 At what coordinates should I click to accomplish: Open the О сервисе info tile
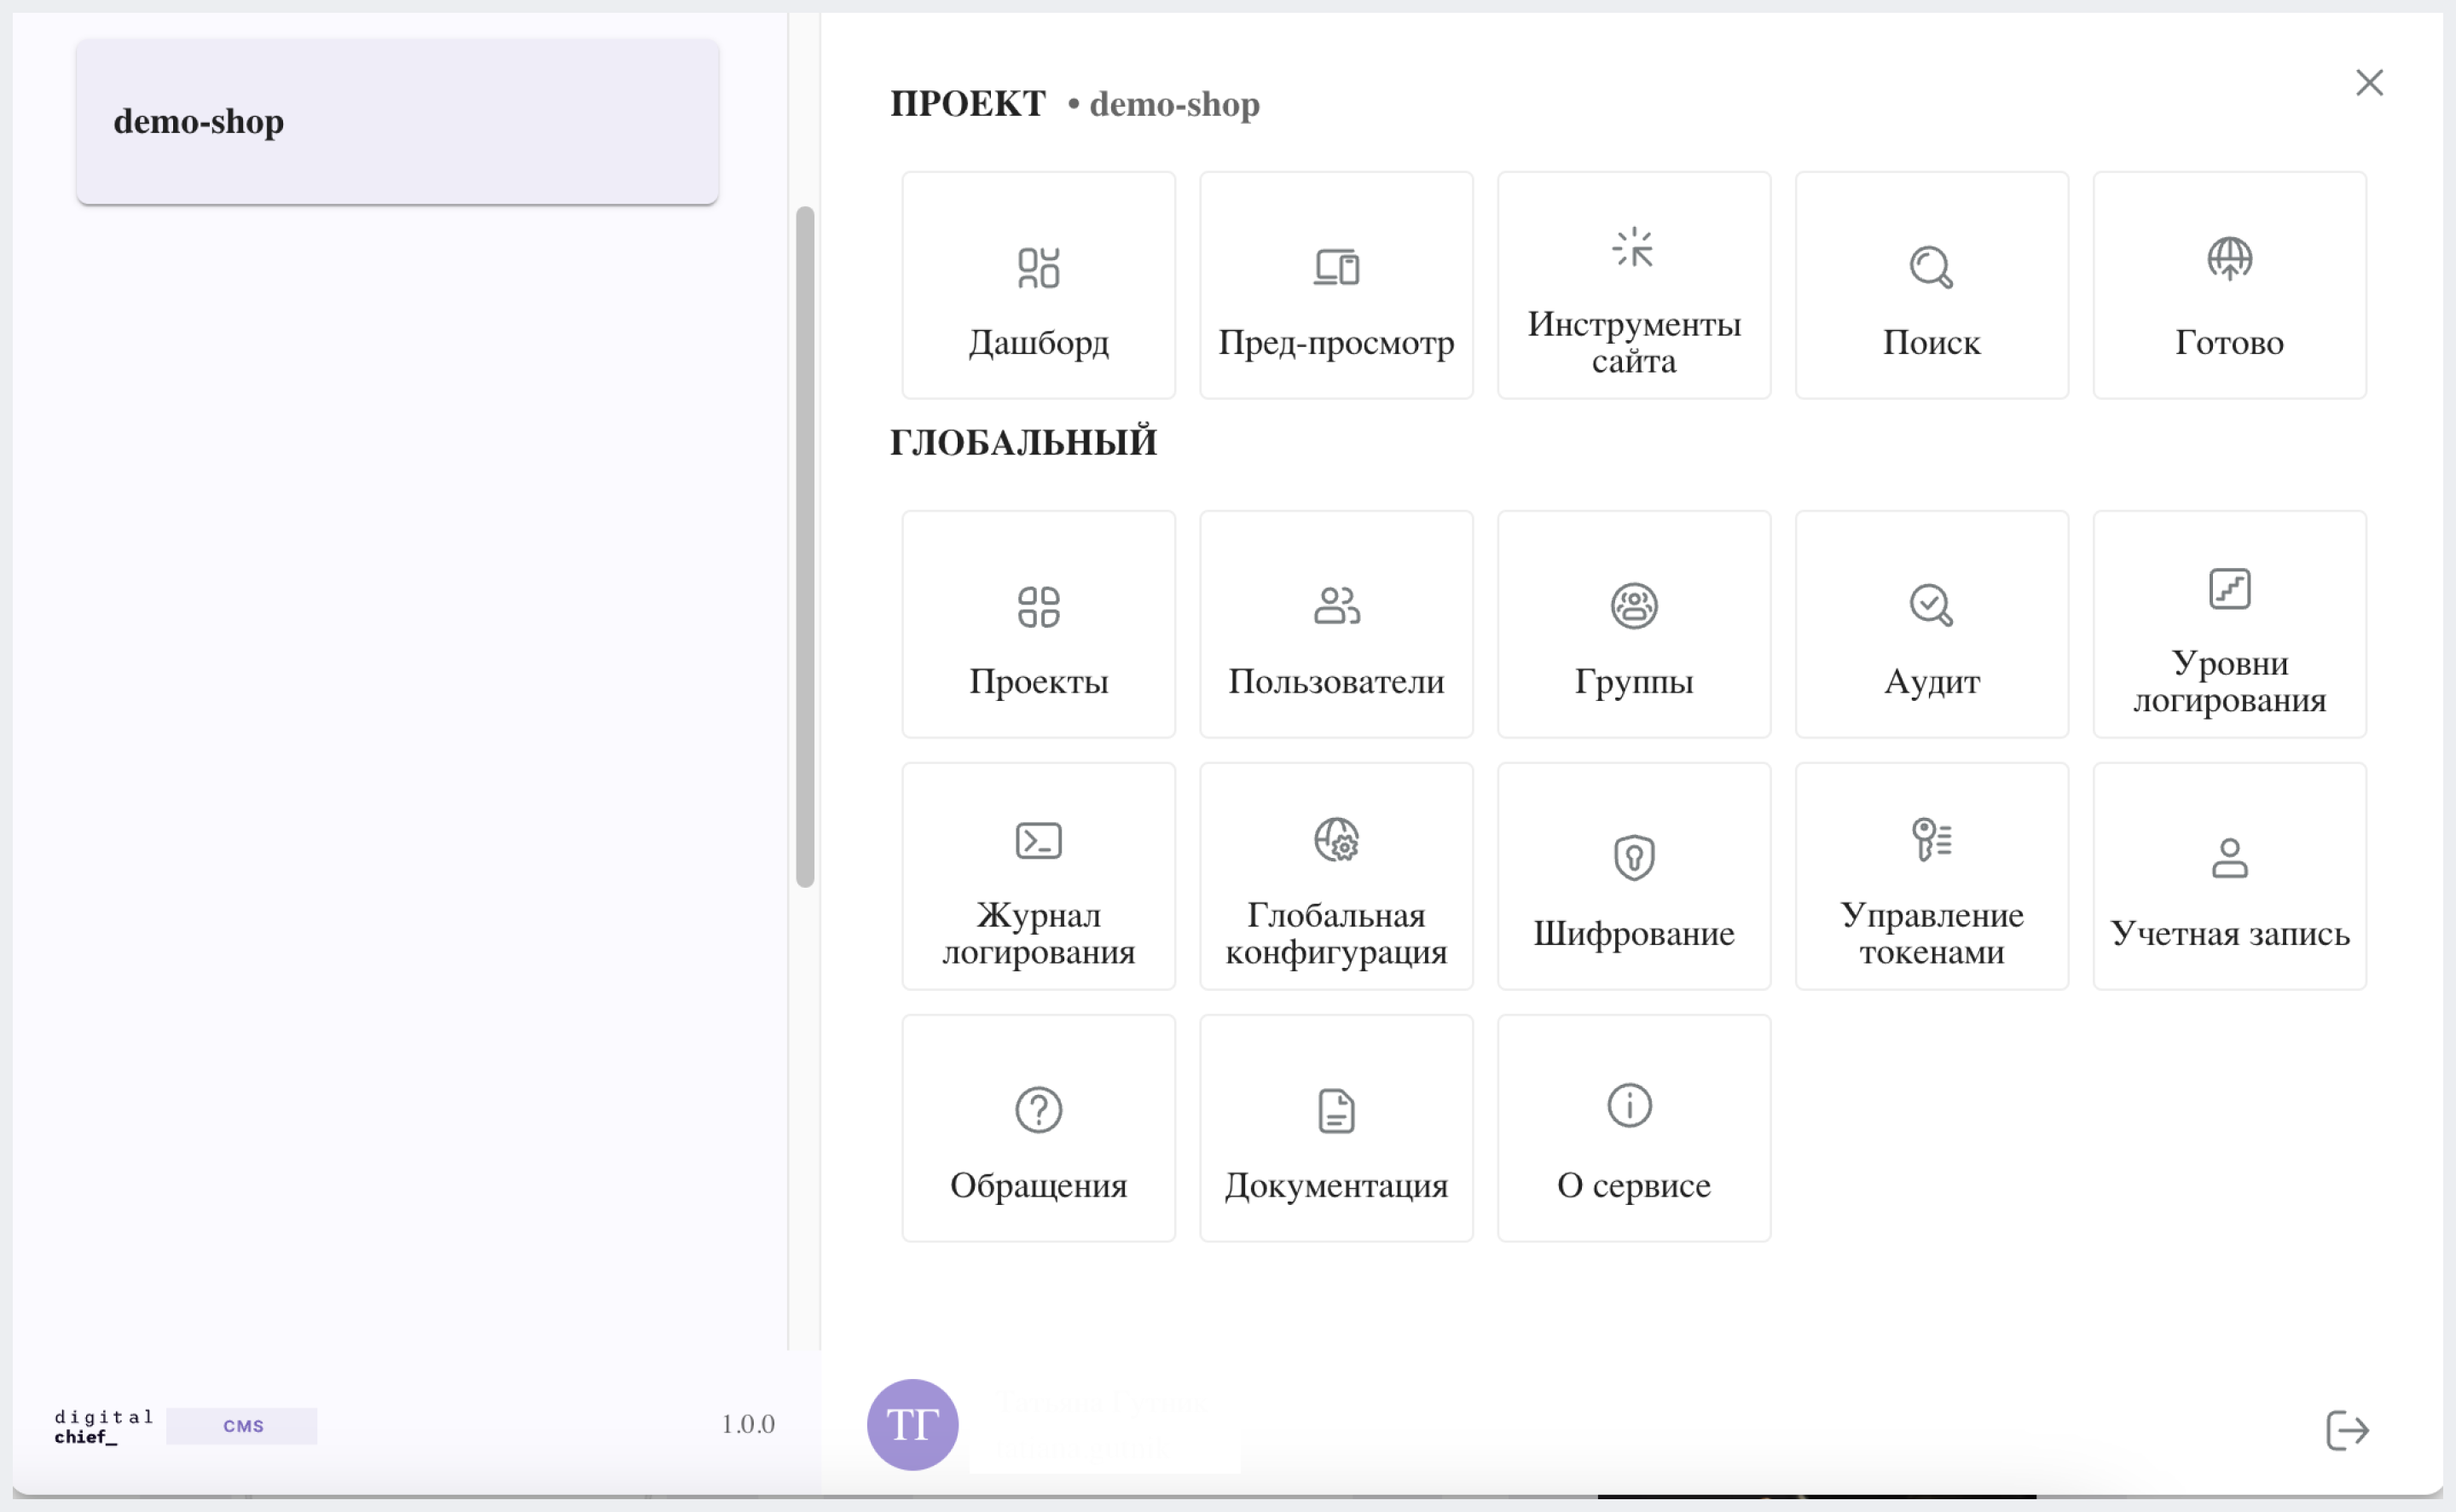tap(1633, 1128)
